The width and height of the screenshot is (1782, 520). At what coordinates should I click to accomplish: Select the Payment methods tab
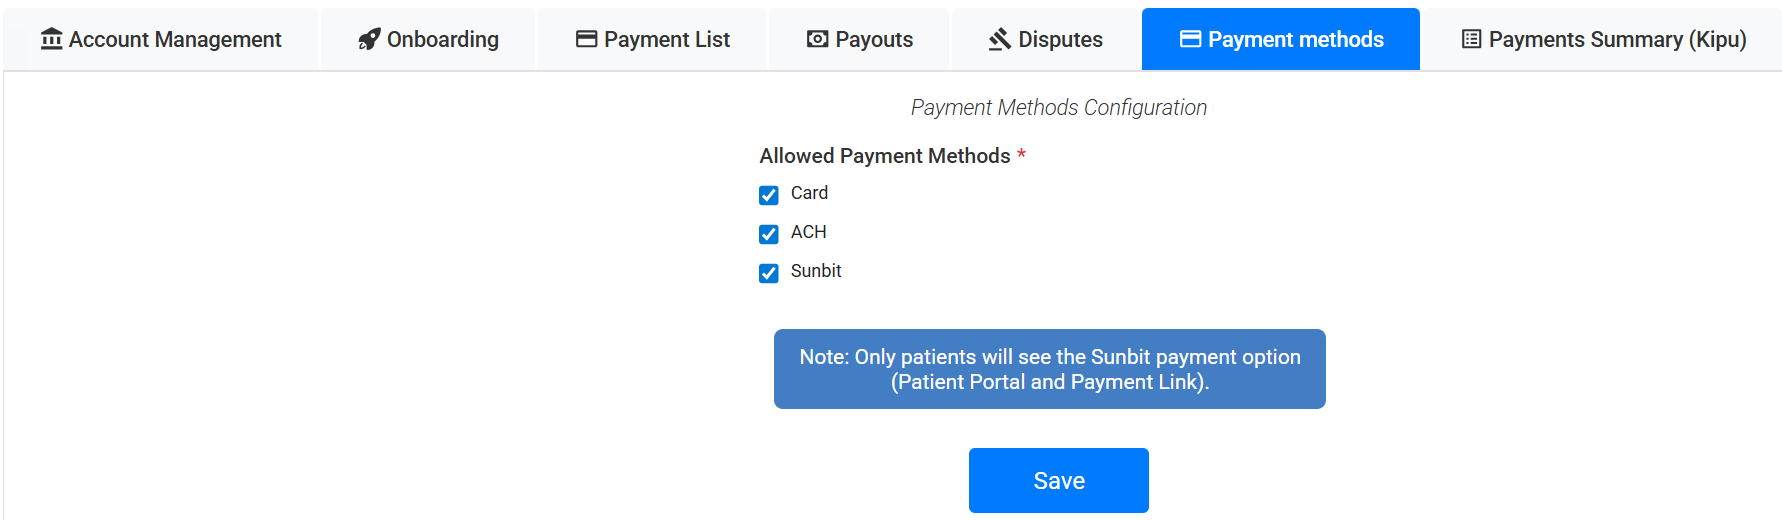click(x=1295, y=39)
